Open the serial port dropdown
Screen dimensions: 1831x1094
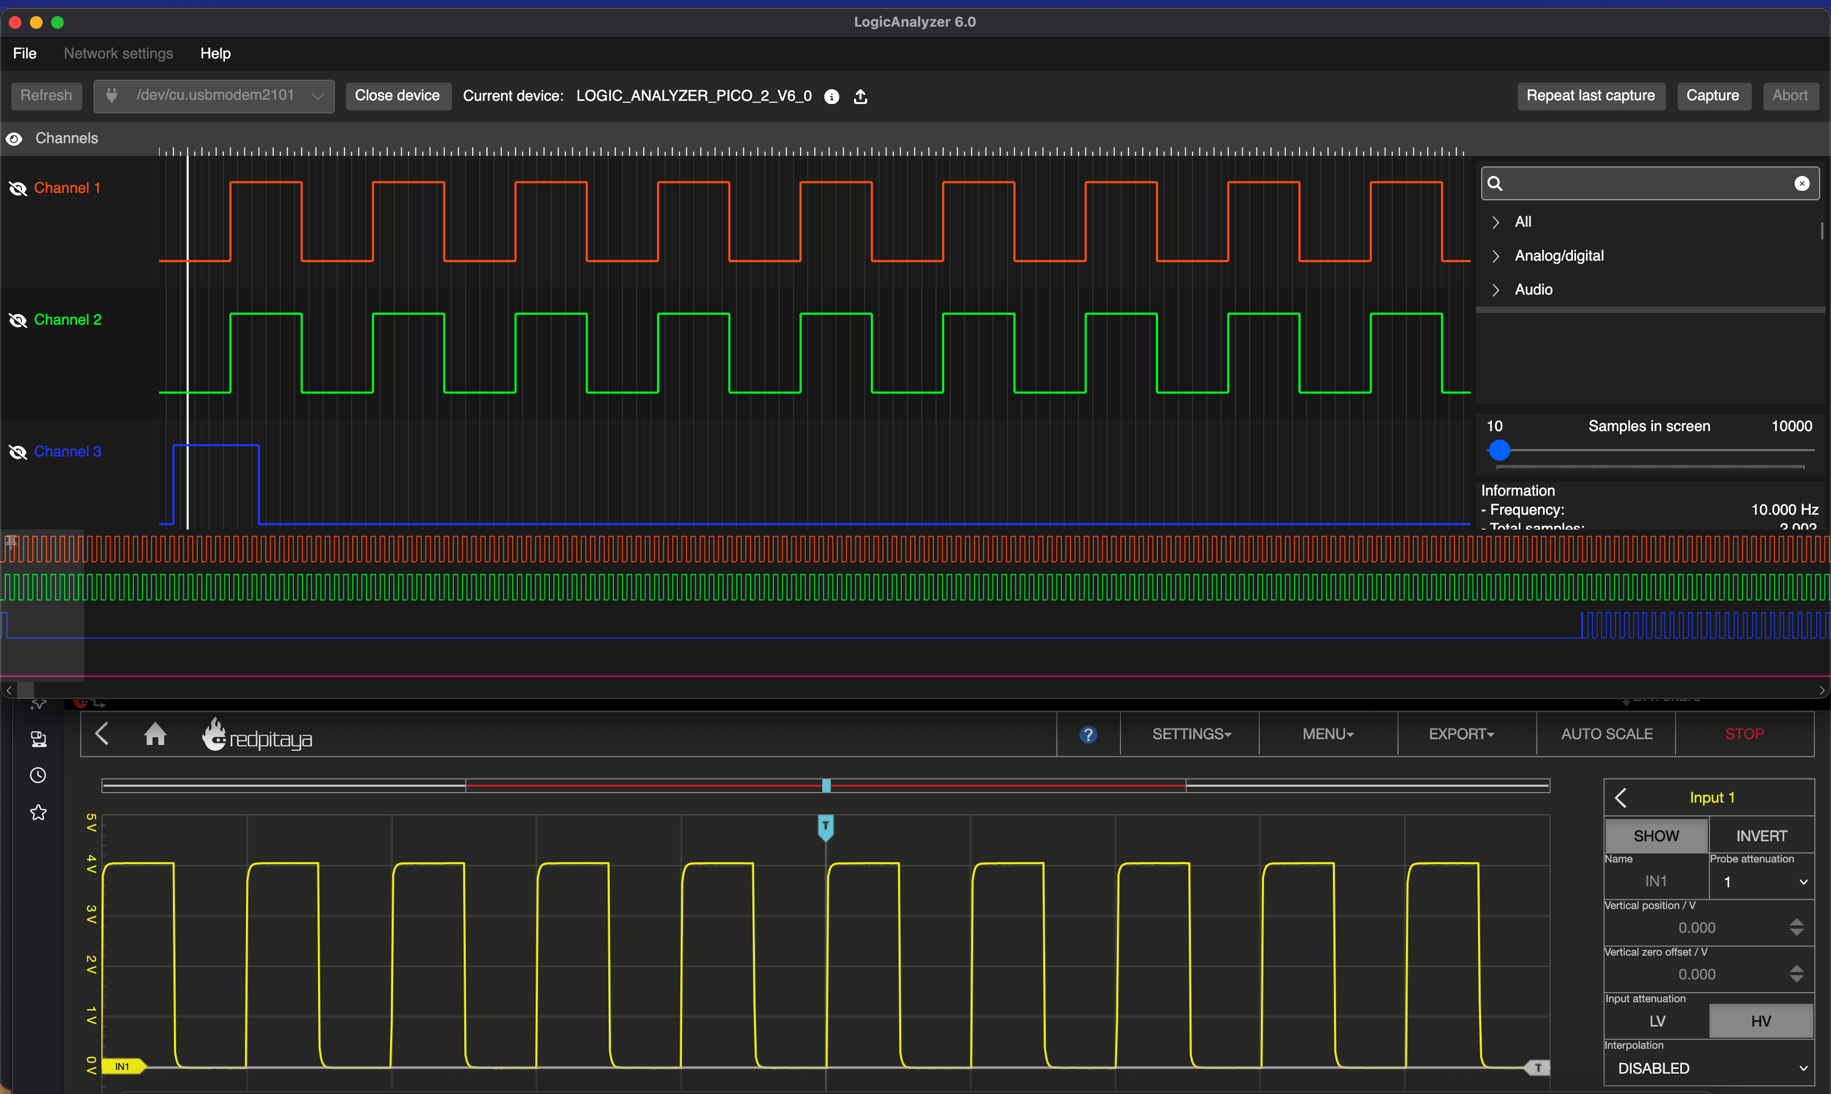tap(214, 96)
